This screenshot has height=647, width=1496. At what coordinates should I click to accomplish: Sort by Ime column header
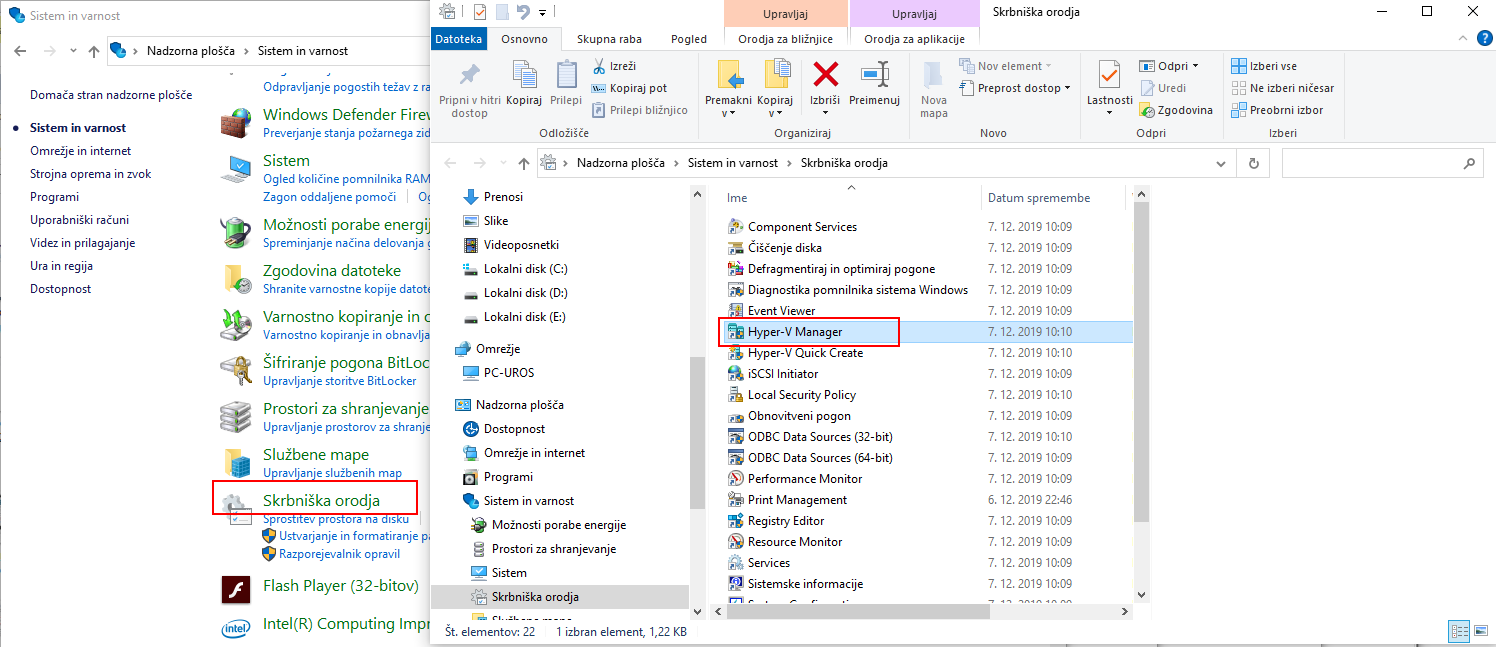pyautogui.click(x=737, y=198)
